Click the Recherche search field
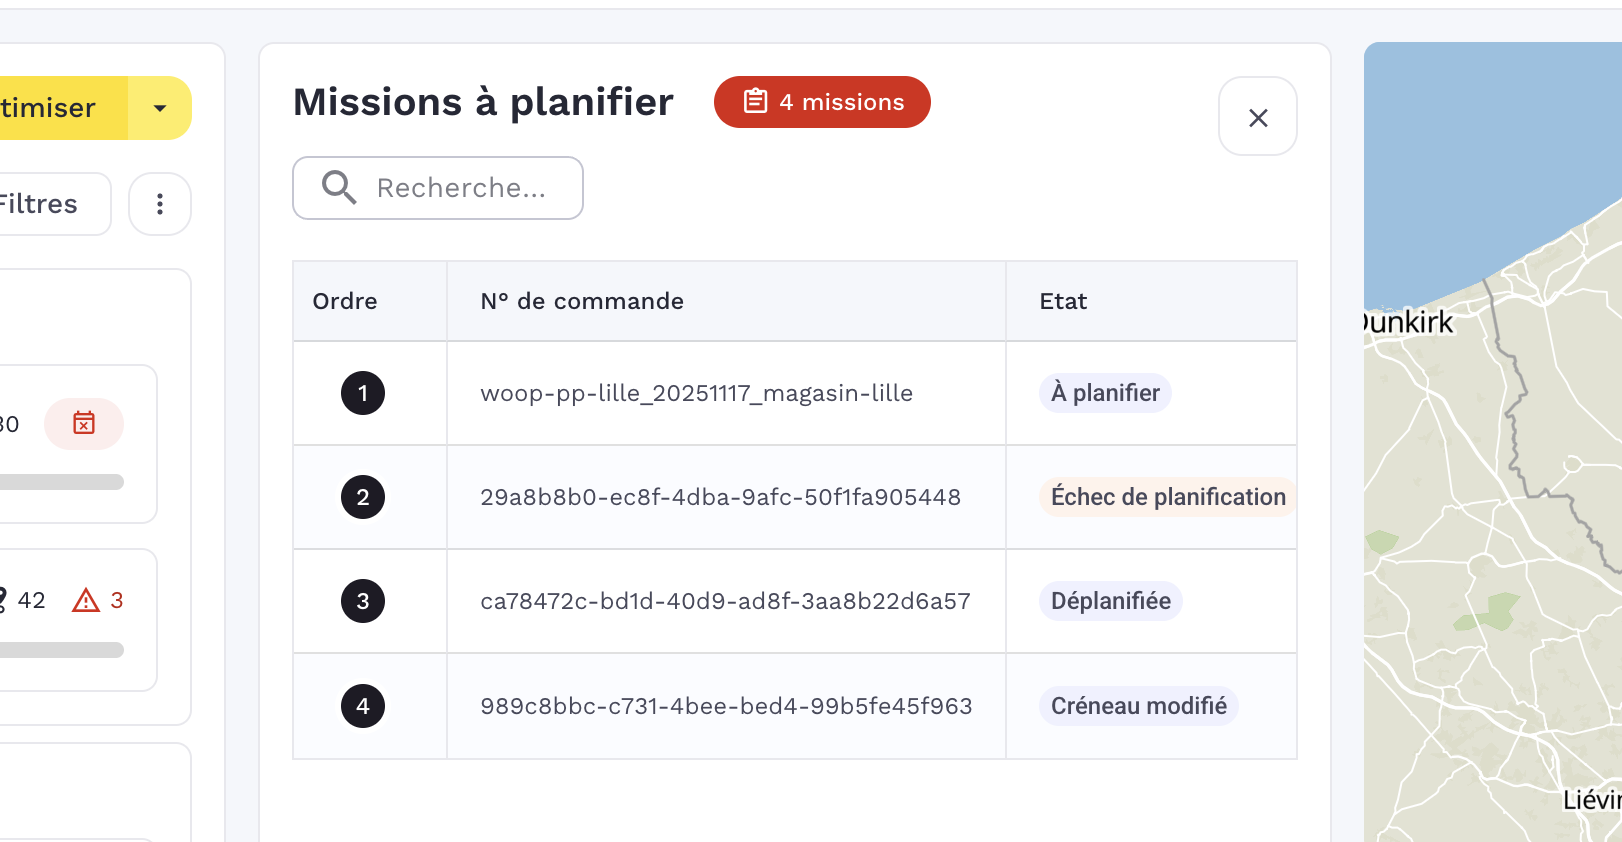Screen dimensions: 1622x842 [x=461, y=188]
